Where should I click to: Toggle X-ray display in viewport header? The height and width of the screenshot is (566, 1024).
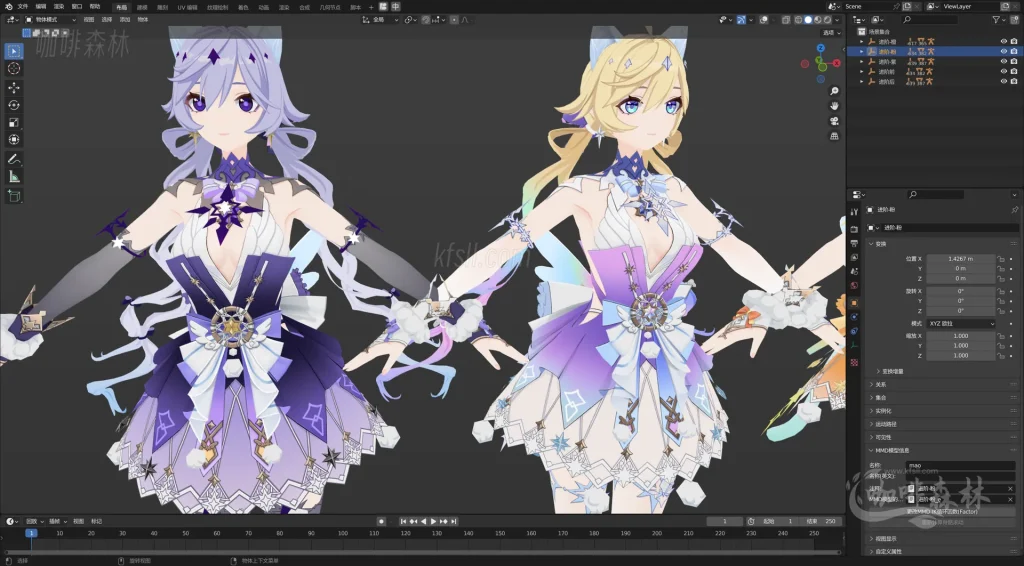click(786, 20)
